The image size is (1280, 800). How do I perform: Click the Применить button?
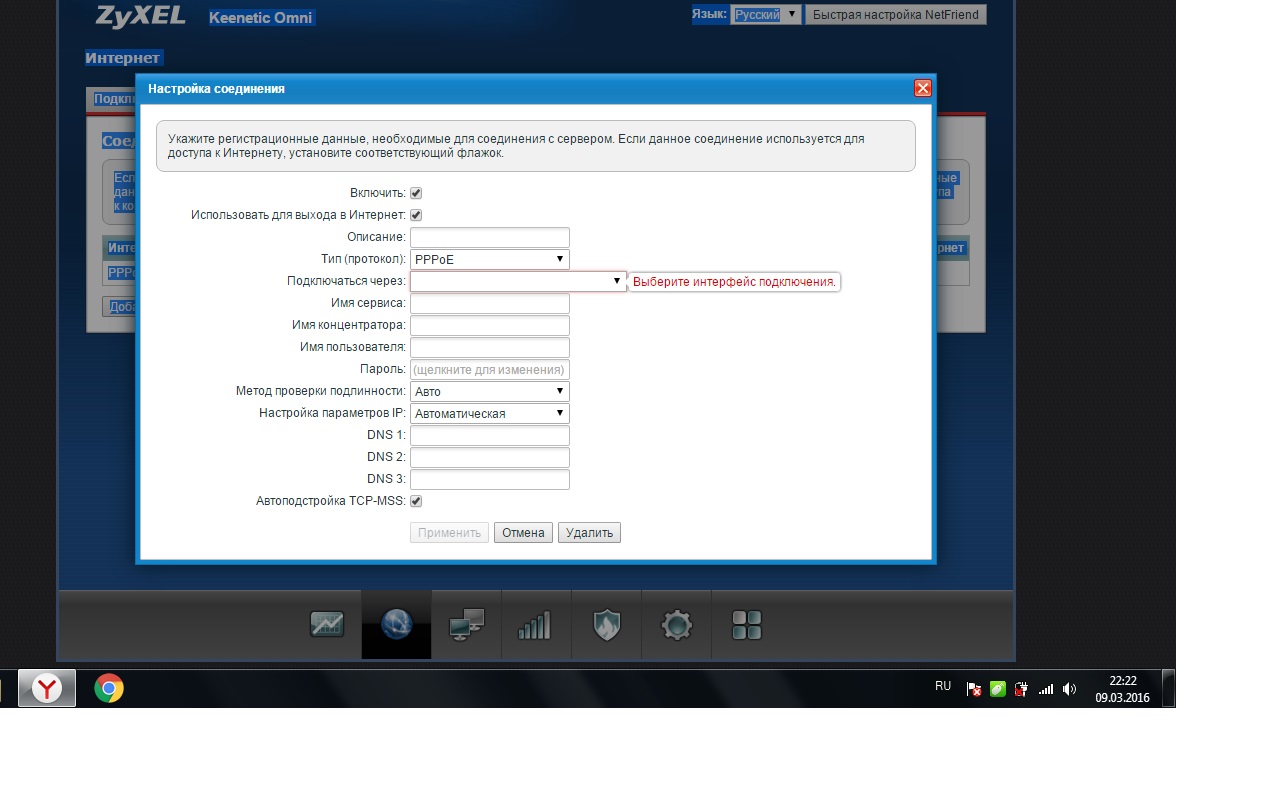(449, 533)
